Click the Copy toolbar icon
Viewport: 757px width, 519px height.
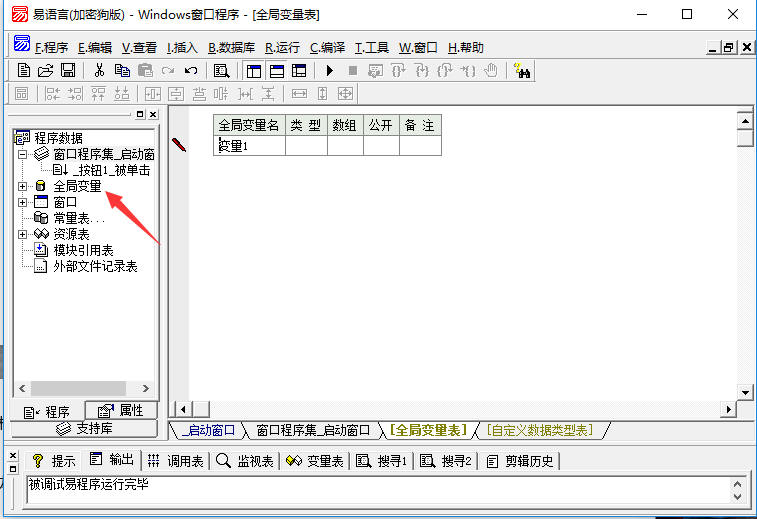tap(122, 70)
